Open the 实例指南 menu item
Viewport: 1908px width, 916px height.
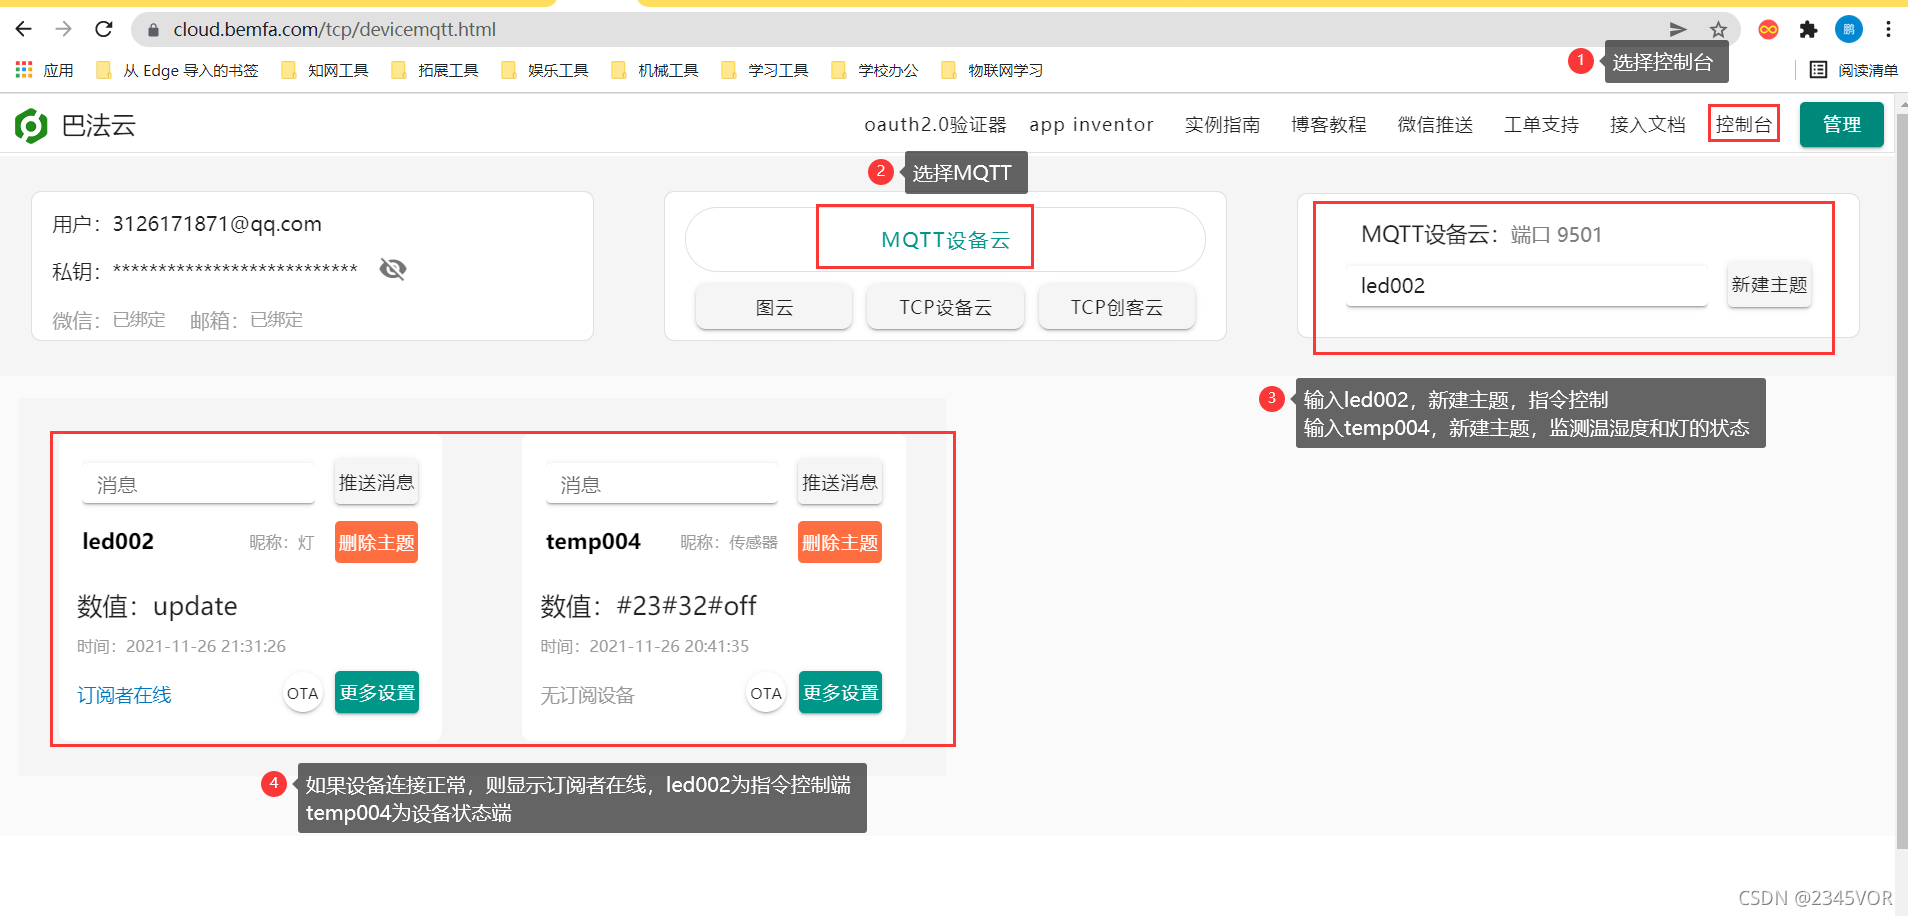1222,125
